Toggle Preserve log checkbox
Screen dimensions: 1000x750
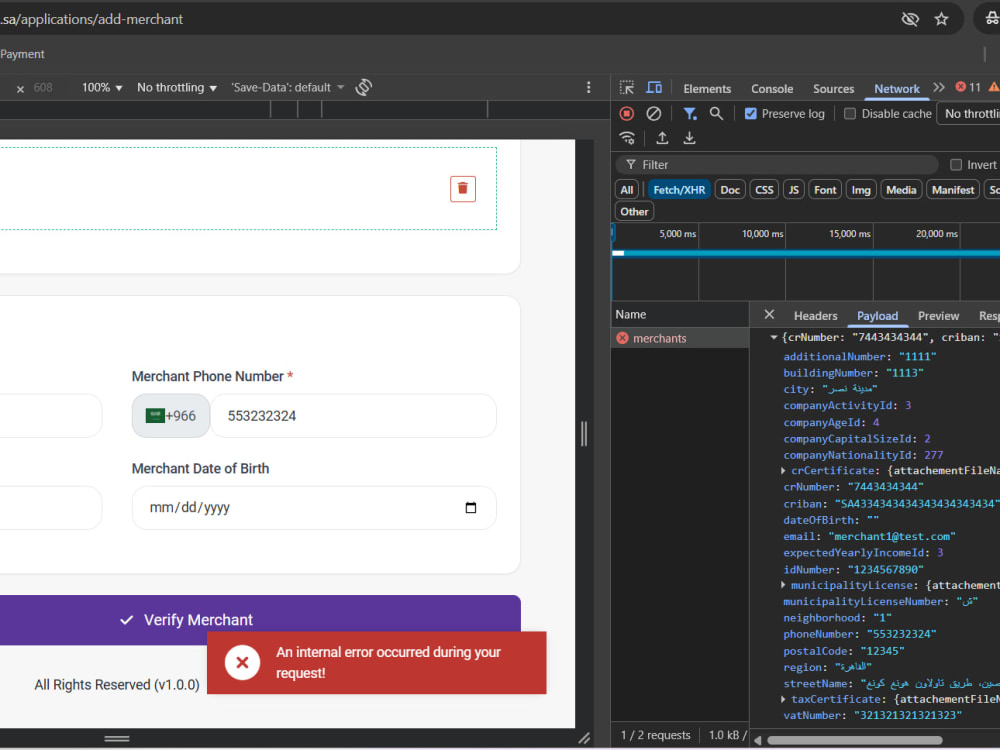[x=751, y=114]
